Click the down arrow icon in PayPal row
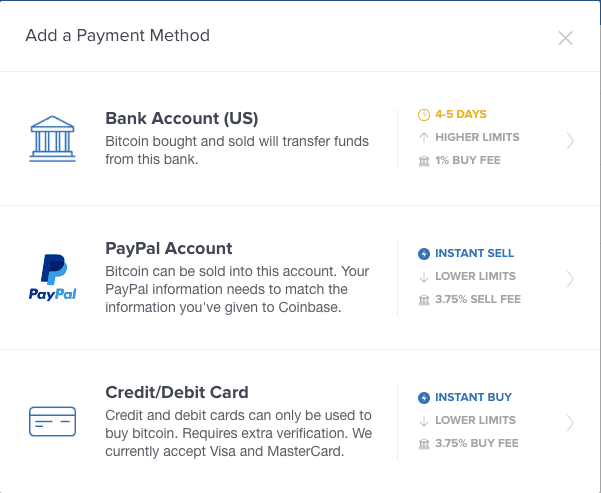Image resolution: width=601 pixels, height=493 pixels. (x=423, y=276)
